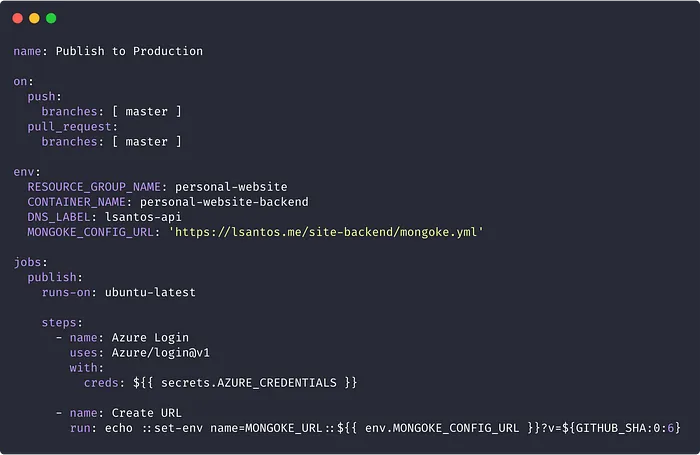This screenshot has width=700, height=455.
Task: Click the 'Publish to Production' workflow name
Action: 129,51
